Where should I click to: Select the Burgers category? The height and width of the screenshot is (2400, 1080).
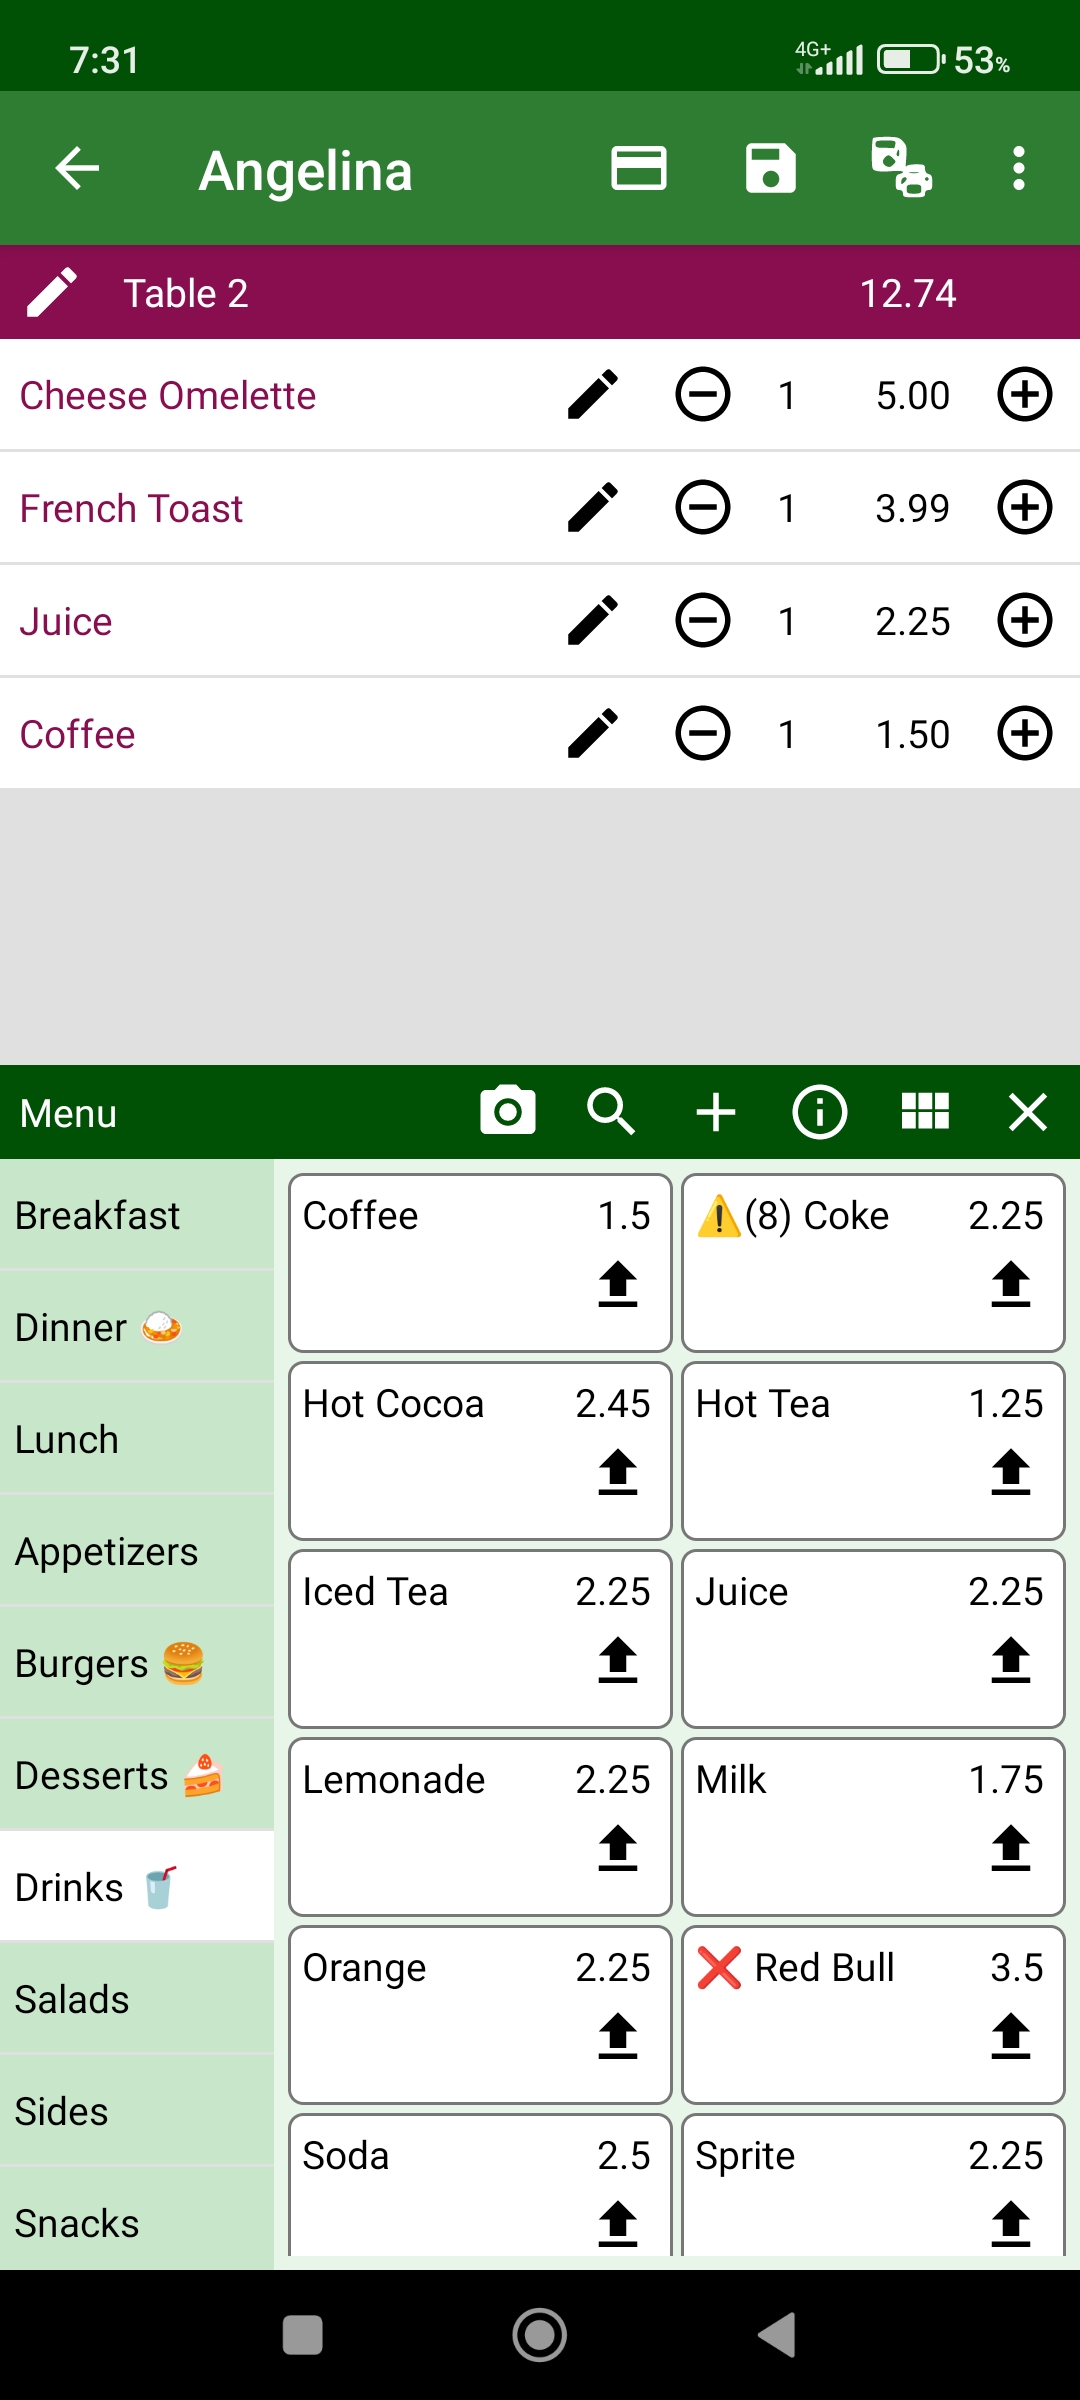137,1663
